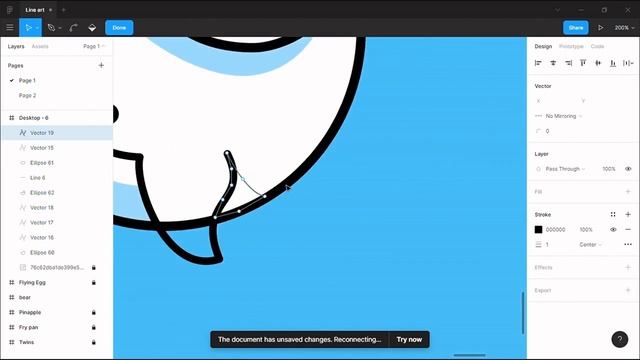Screen dimensions: 640x360
Task: Switch to the Design tab
Action: 543,46
